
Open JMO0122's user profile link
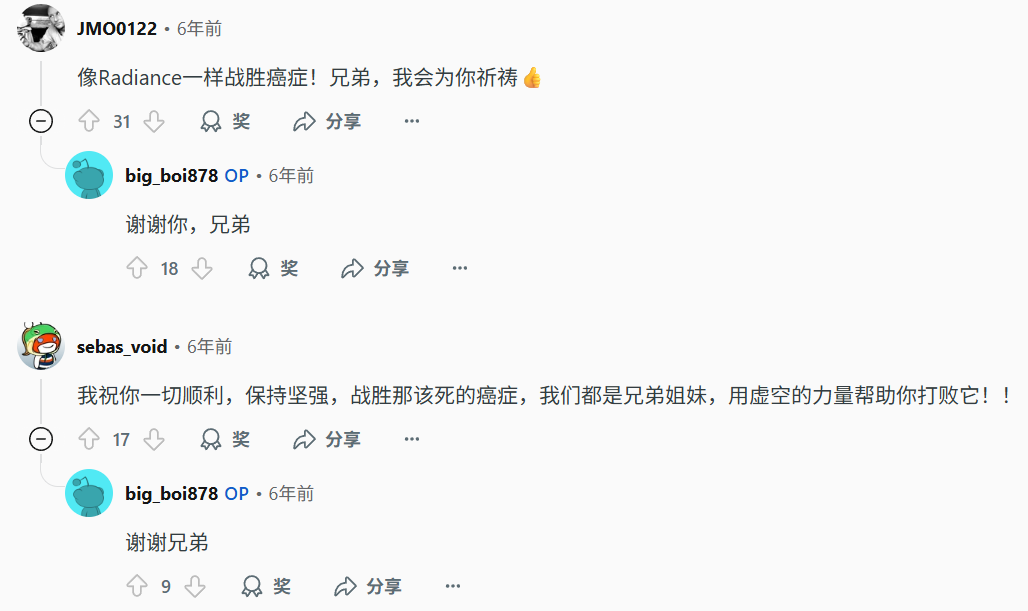coord(117,29)
